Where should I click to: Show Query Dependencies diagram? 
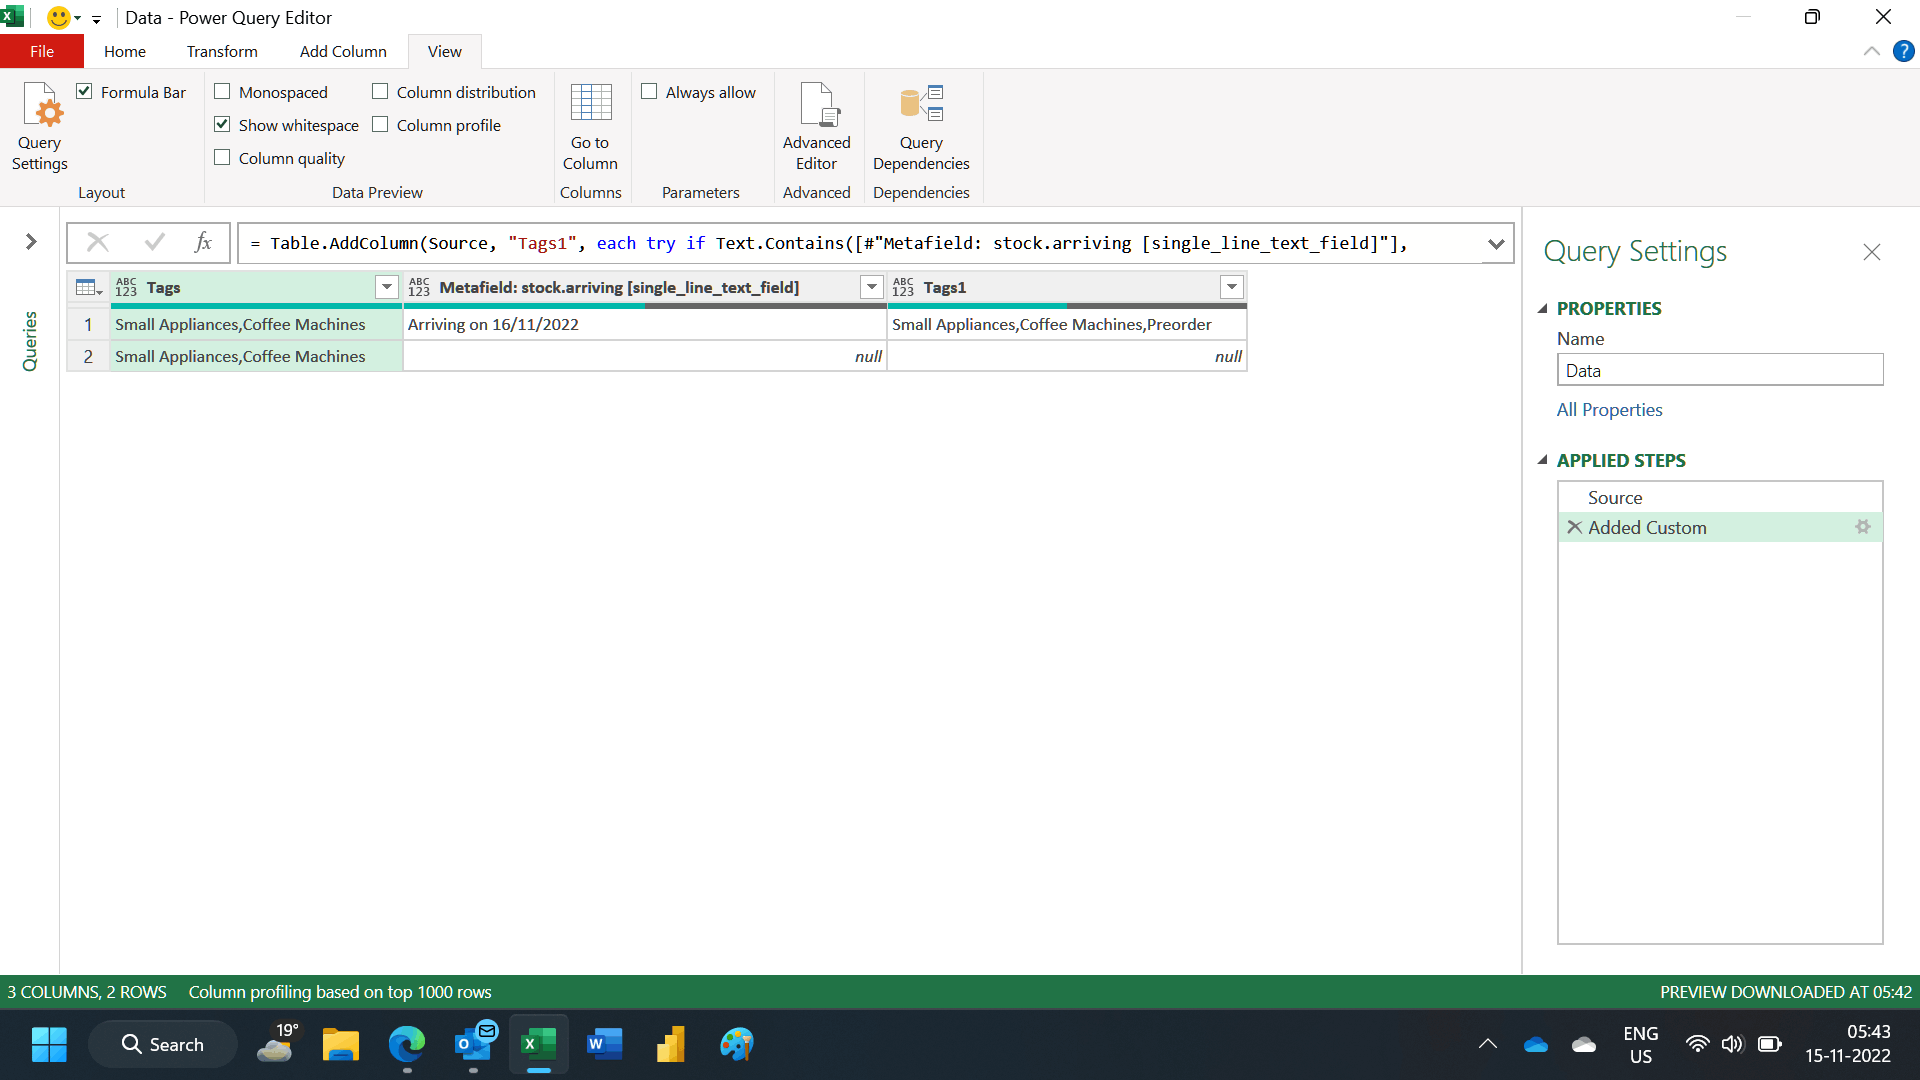921,127
